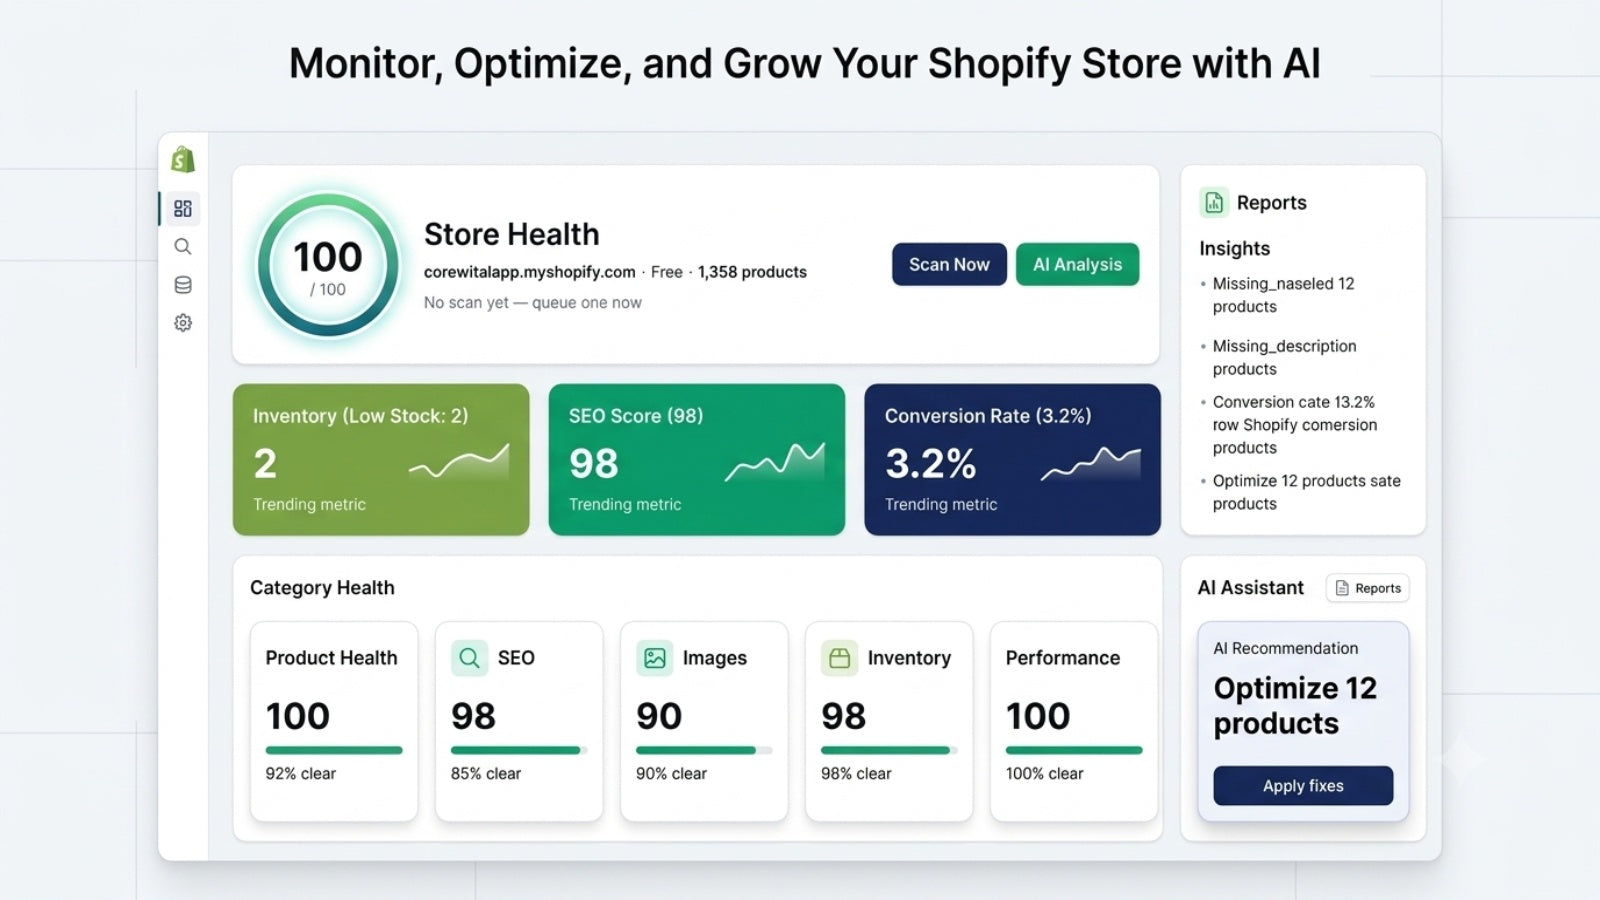Select the SEO Score 98 card

tap(697, 460)
